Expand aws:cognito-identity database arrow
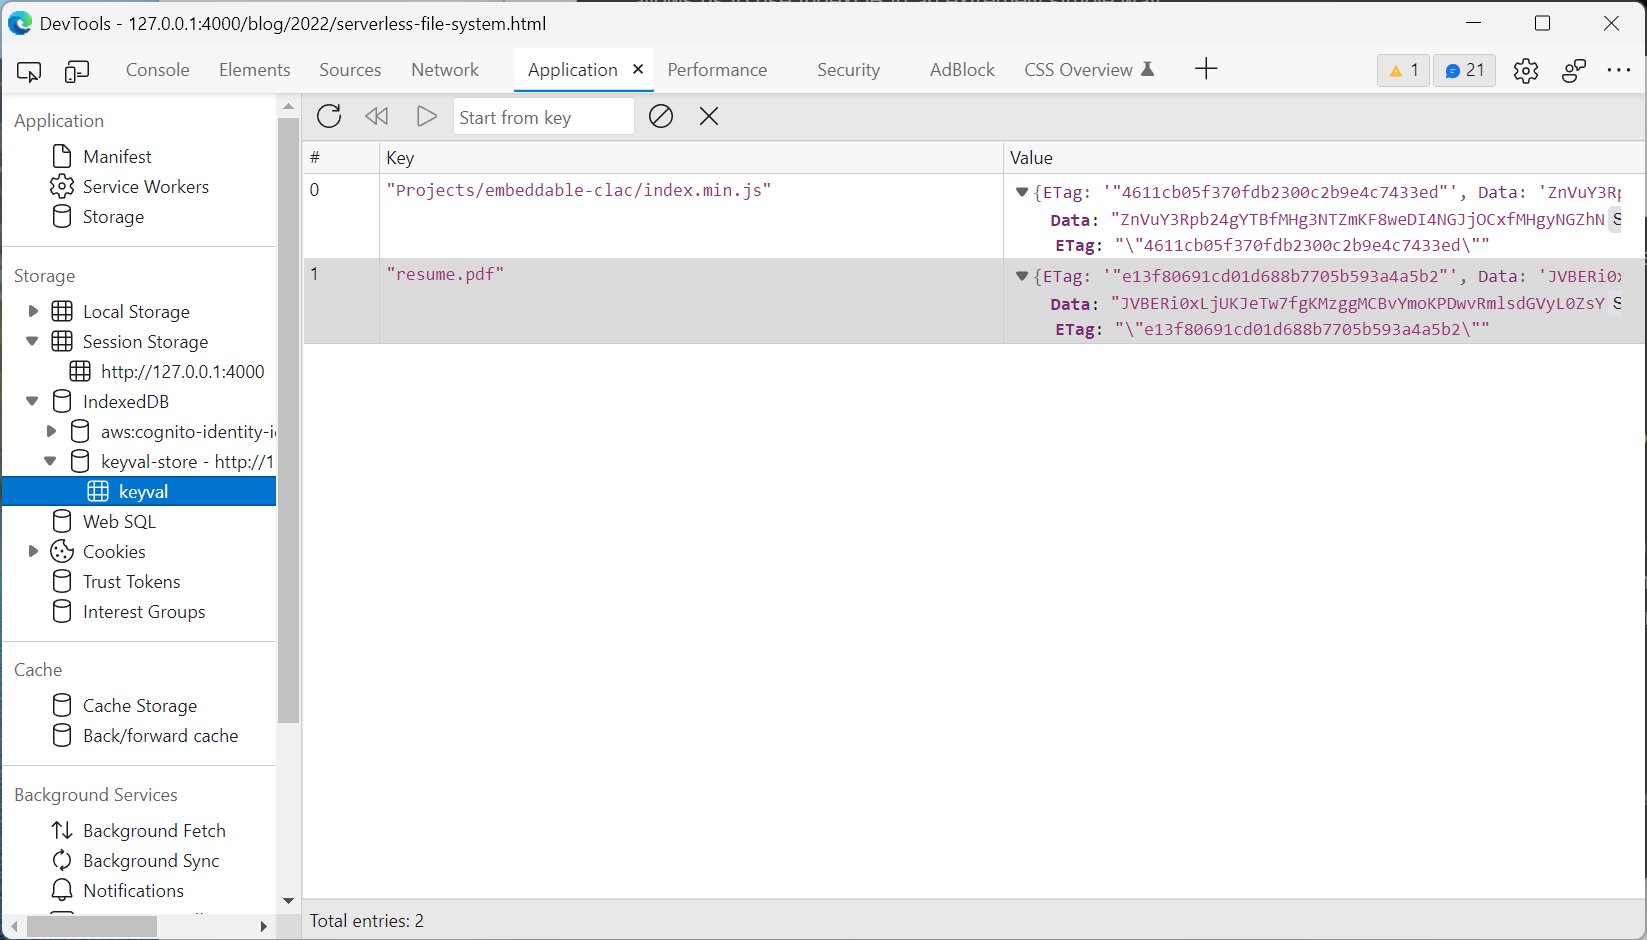This screenshot has height=940, width=1647. pyautogui.click(x=52, y=431)
